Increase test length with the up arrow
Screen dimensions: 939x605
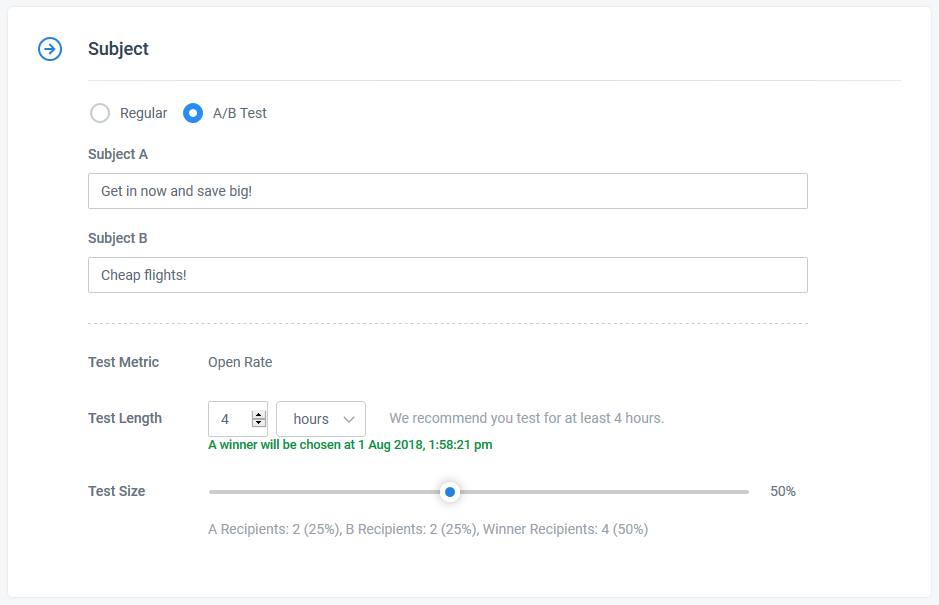tap(259, 415)
